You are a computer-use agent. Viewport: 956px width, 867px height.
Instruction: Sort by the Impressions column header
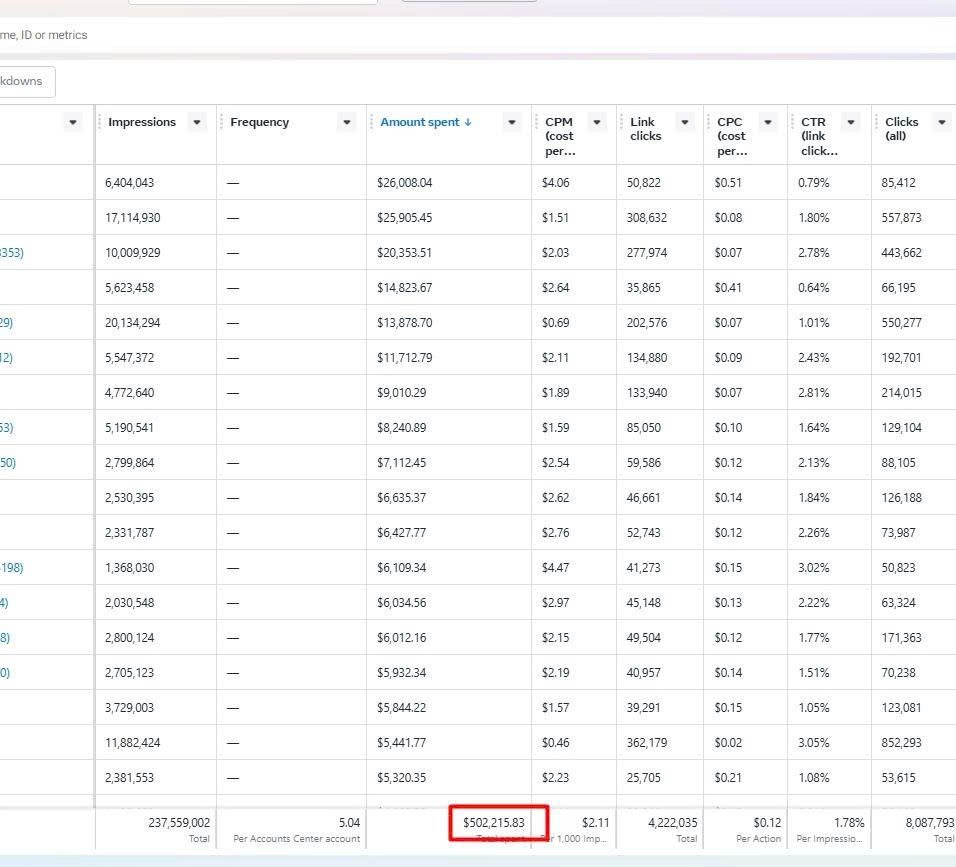(x=142, y=122)
